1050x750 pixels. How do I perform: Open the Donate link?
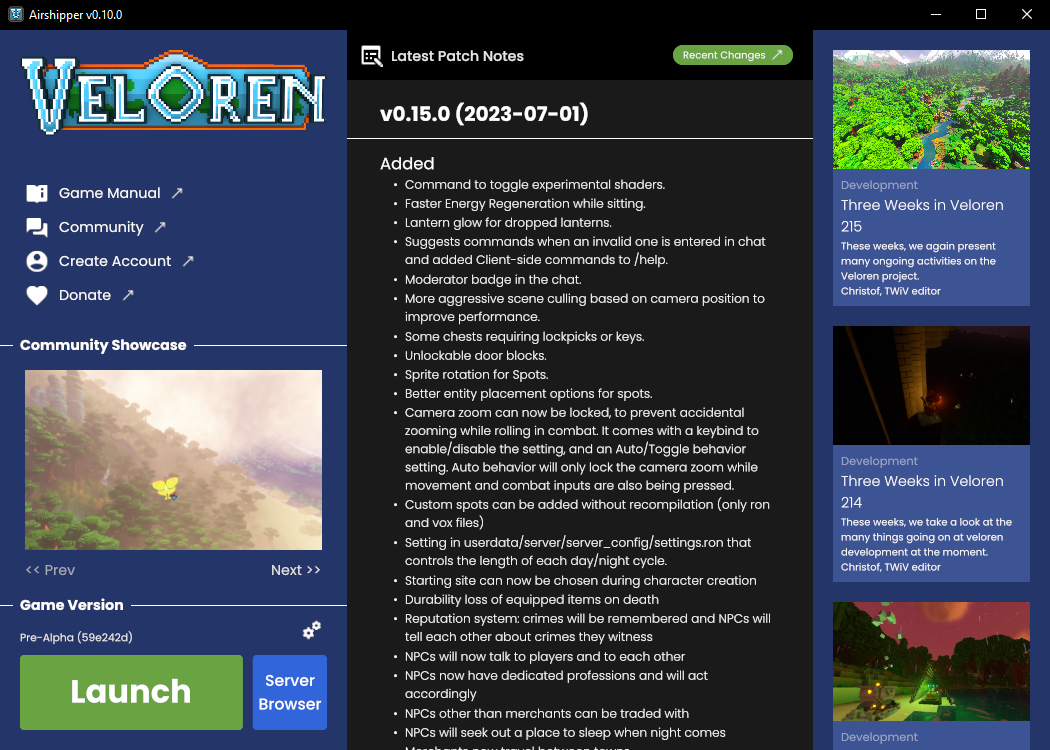pos(85,295)
